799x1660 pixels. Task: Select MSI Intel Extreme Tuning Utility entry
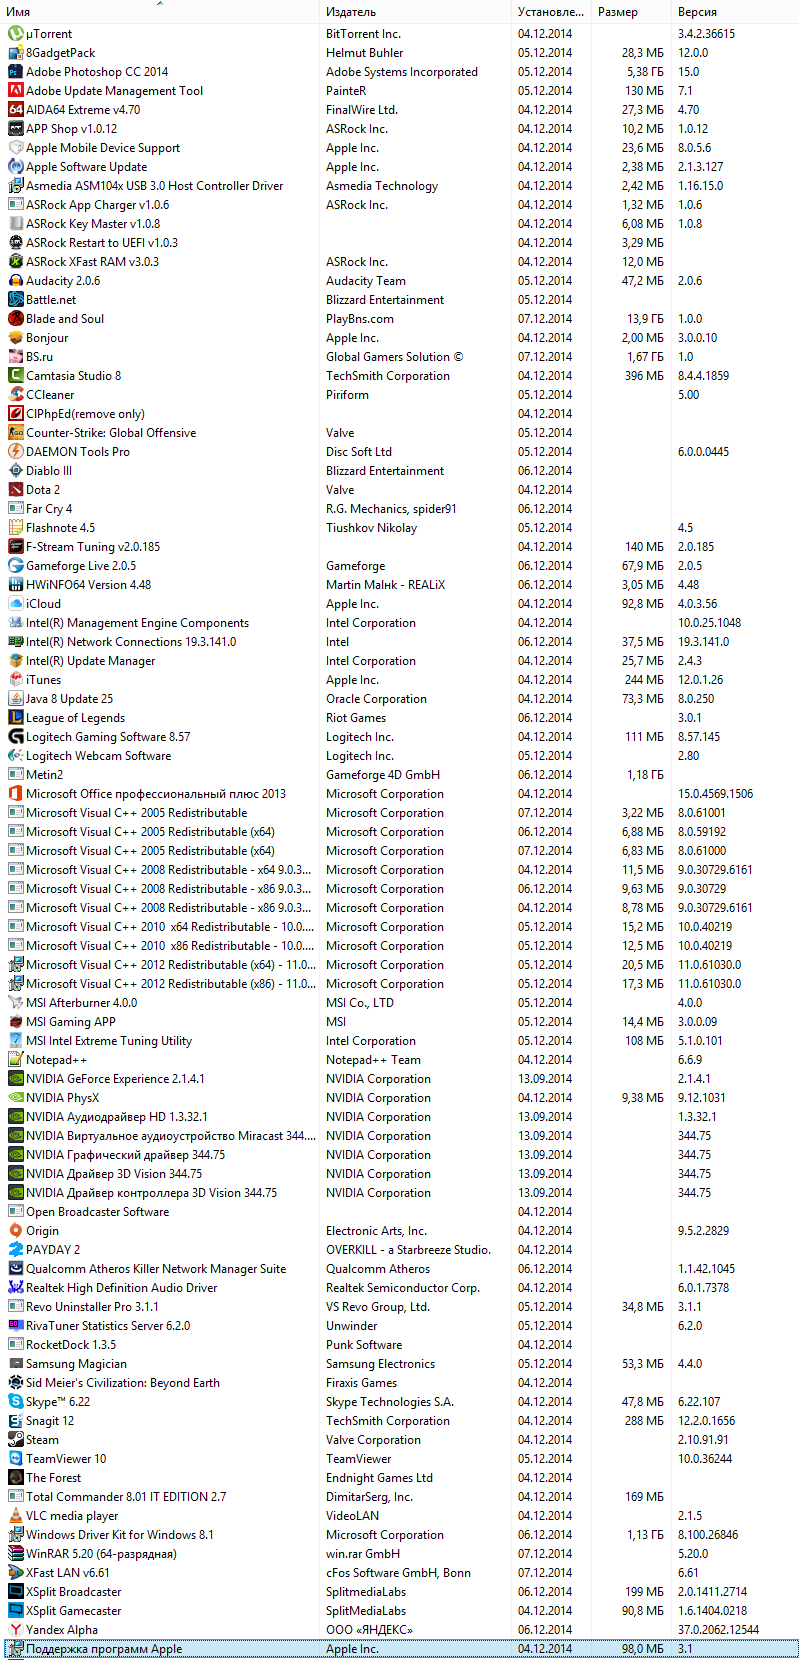109,1040
